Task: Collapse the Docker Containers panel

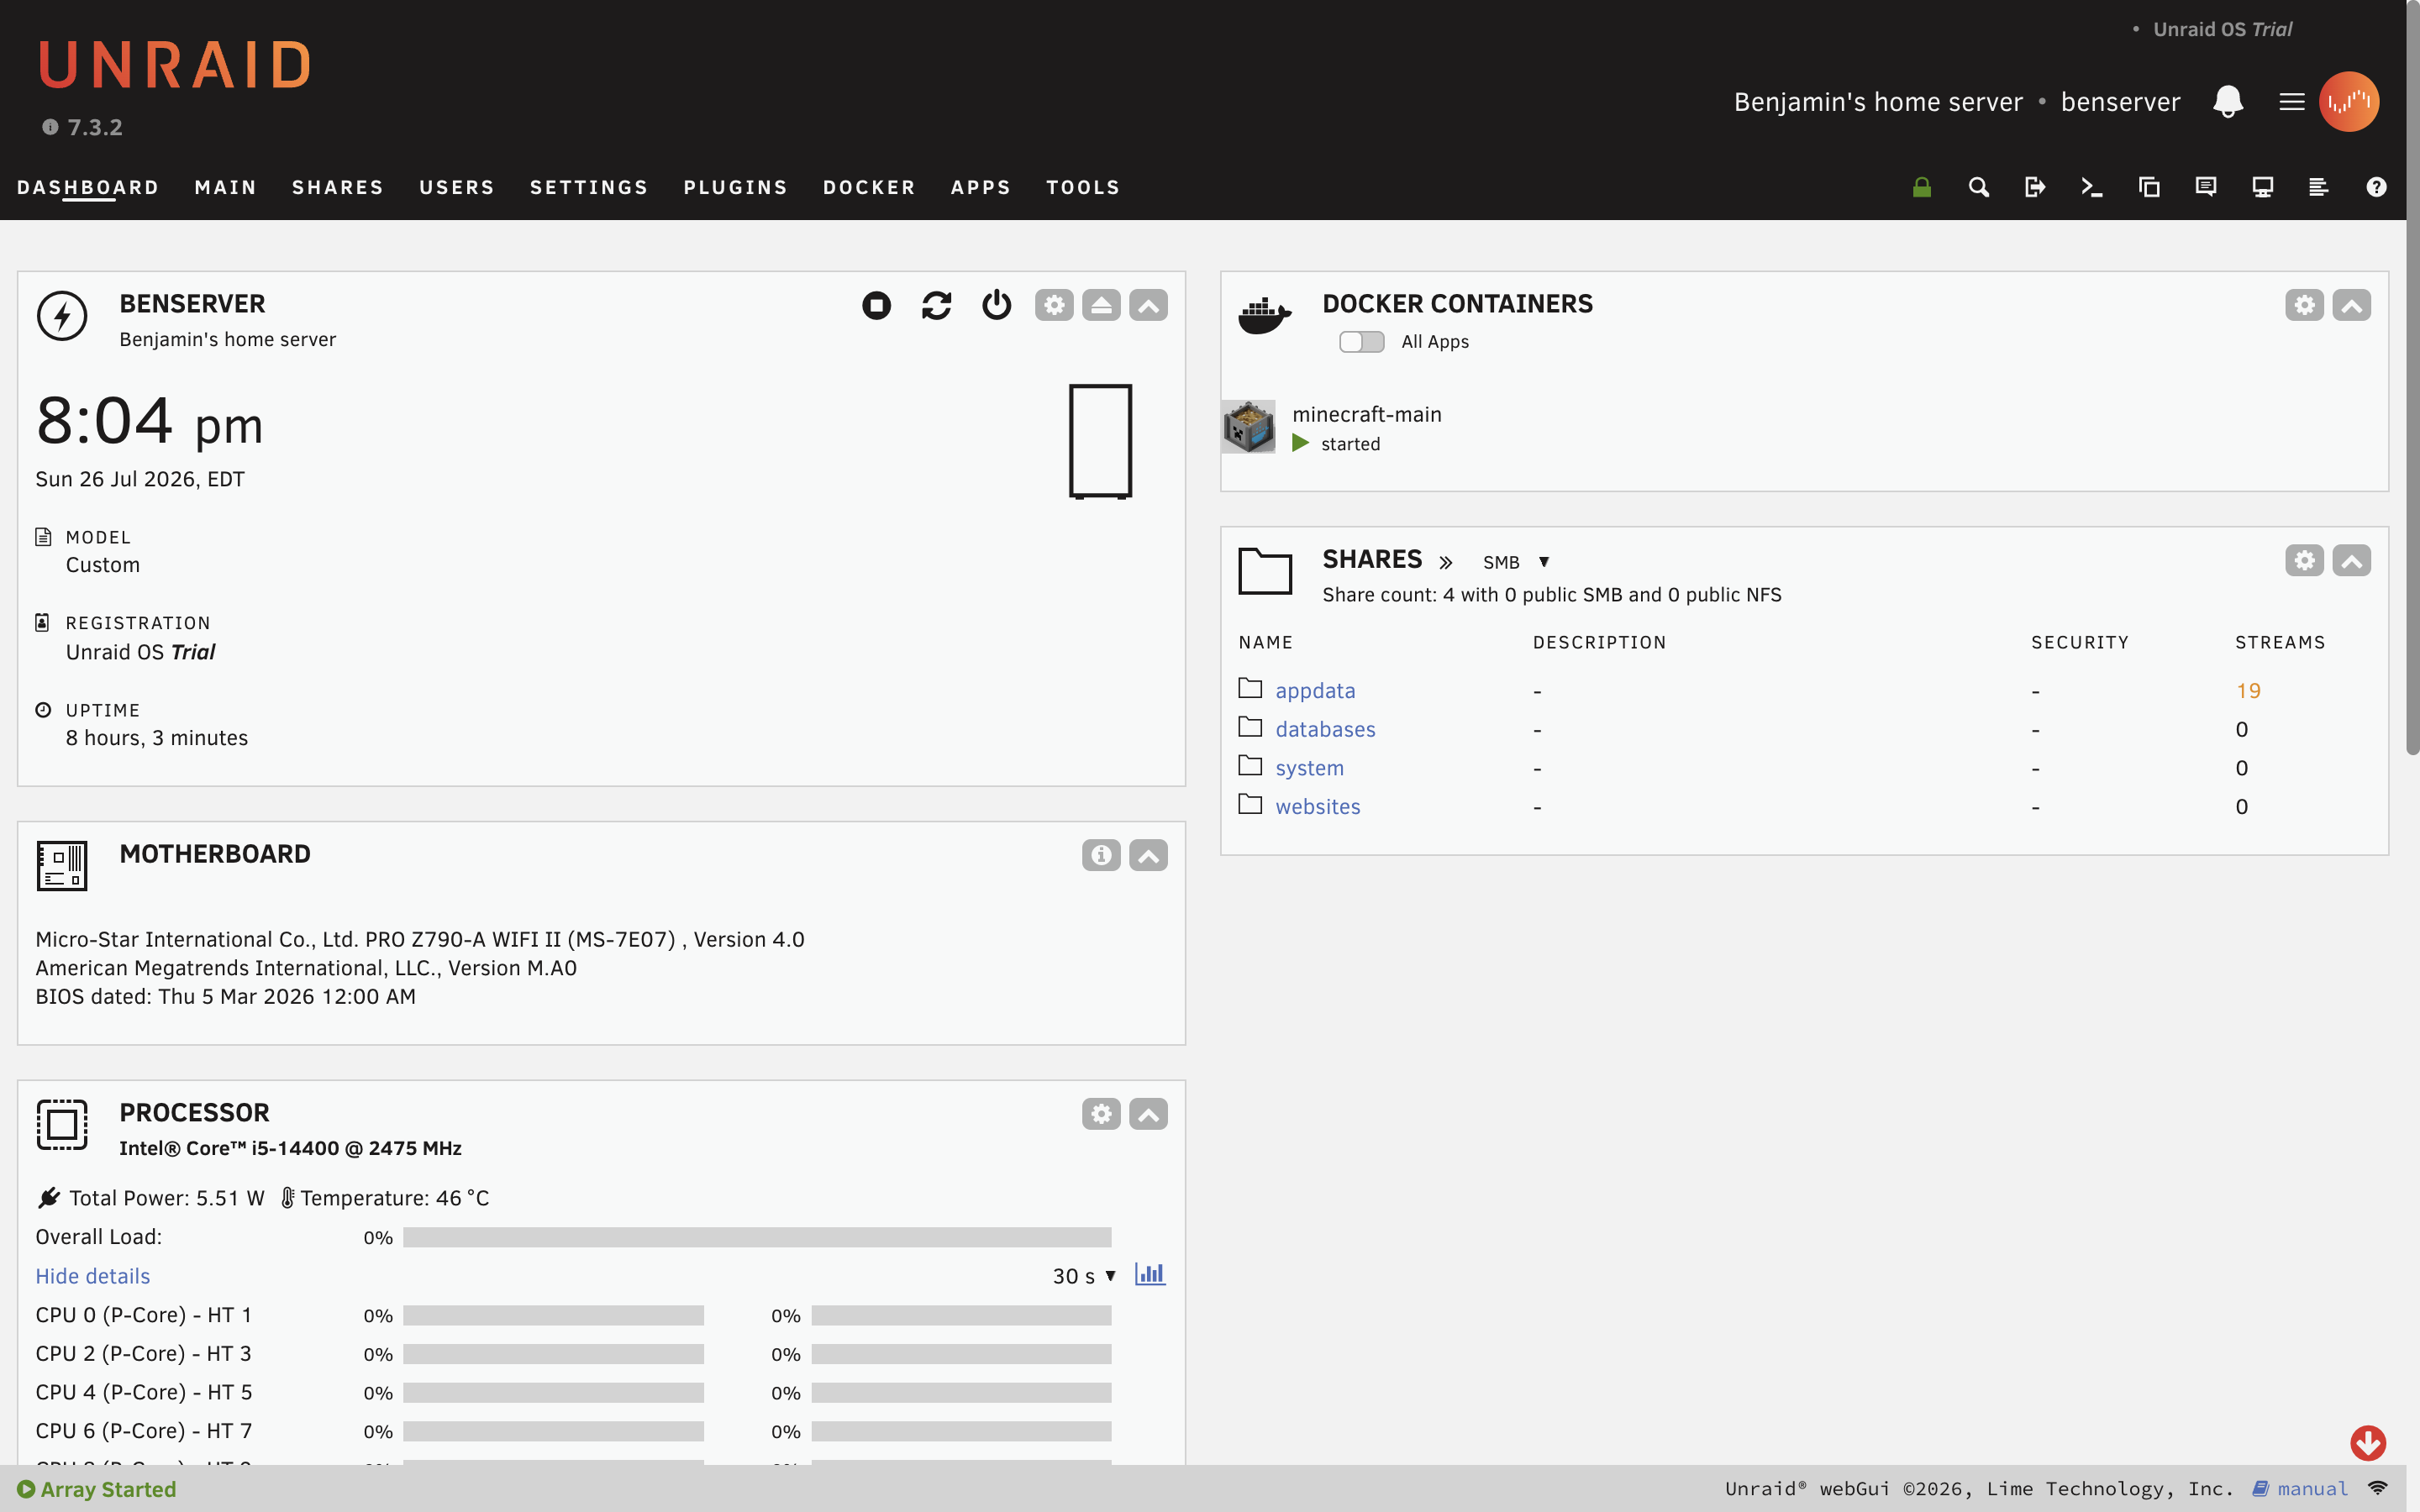Action: coord(2351,305)
